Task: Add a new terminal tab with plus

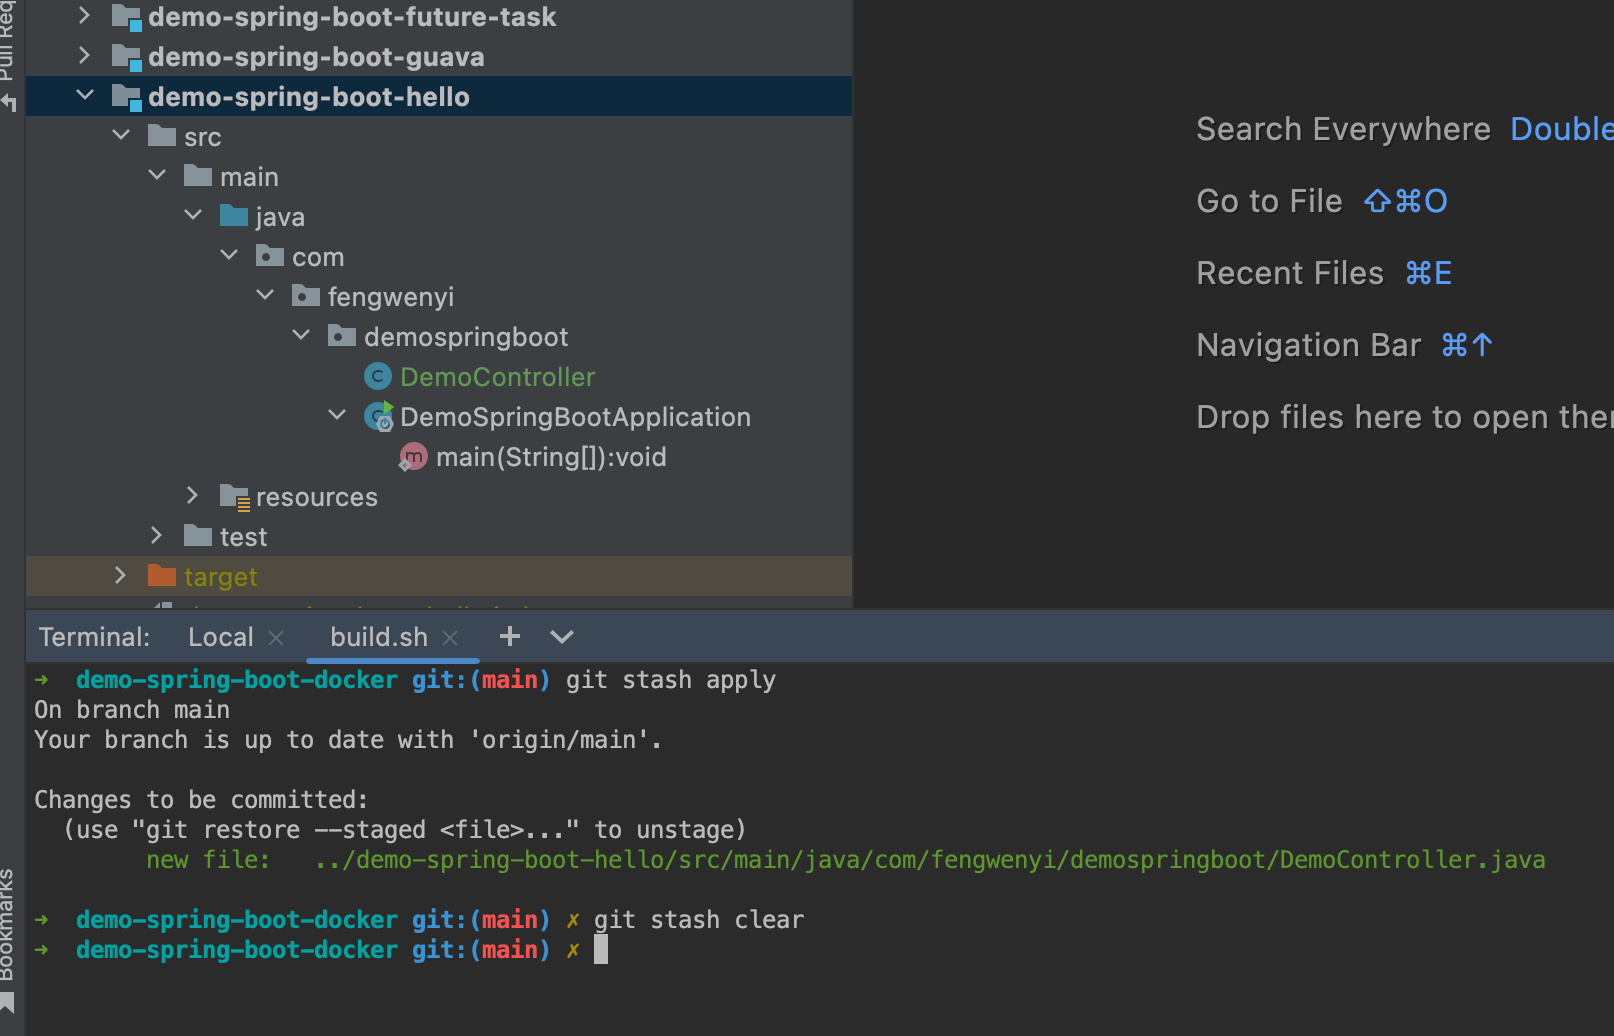Action: pos(510,636)
